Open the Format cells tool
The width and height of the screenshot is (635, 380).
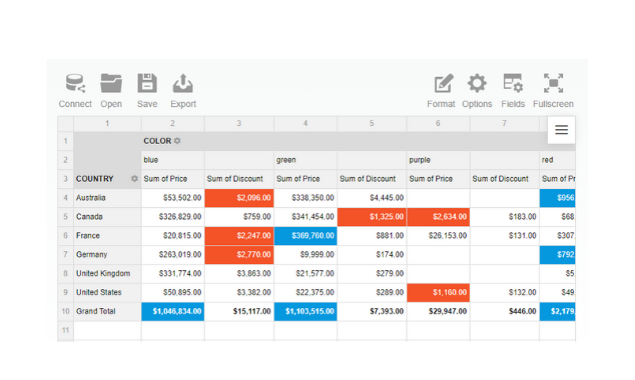click(441, 91)
